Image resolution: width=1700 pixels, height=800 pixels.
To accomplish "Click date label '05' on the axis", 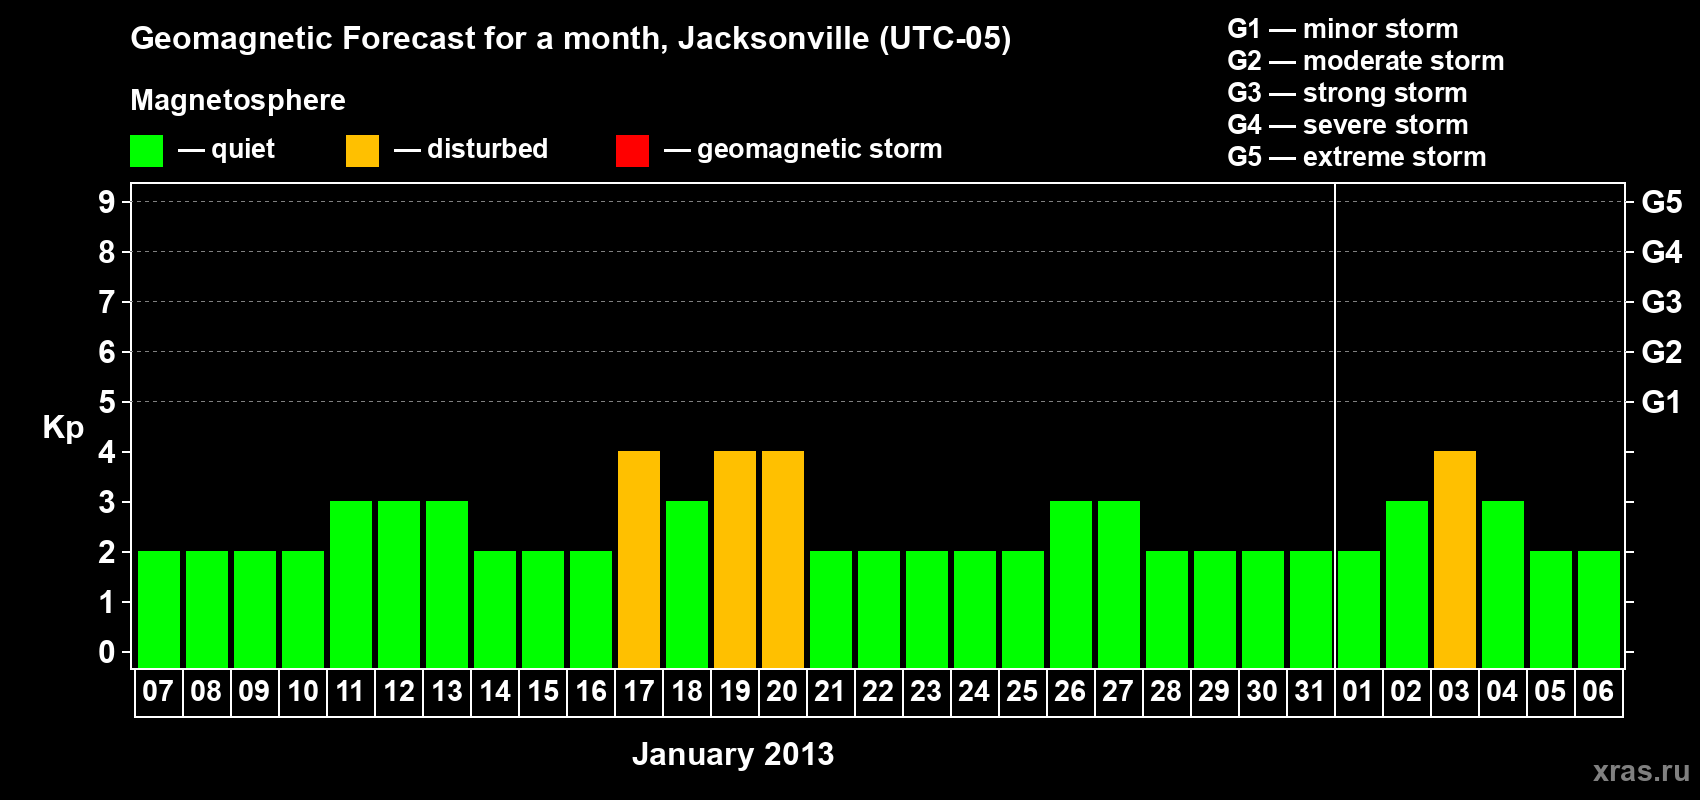I will click(1550, 692).
